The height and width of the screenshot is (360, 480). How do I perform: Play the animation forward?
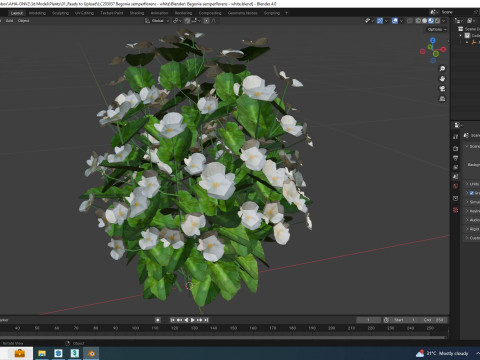coord(193,320)
